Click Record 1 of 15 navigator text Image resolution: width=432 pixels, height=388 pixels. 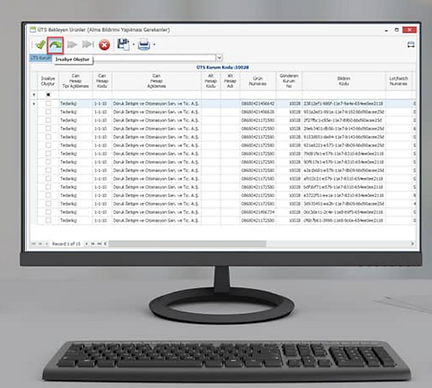pos(66,244)
